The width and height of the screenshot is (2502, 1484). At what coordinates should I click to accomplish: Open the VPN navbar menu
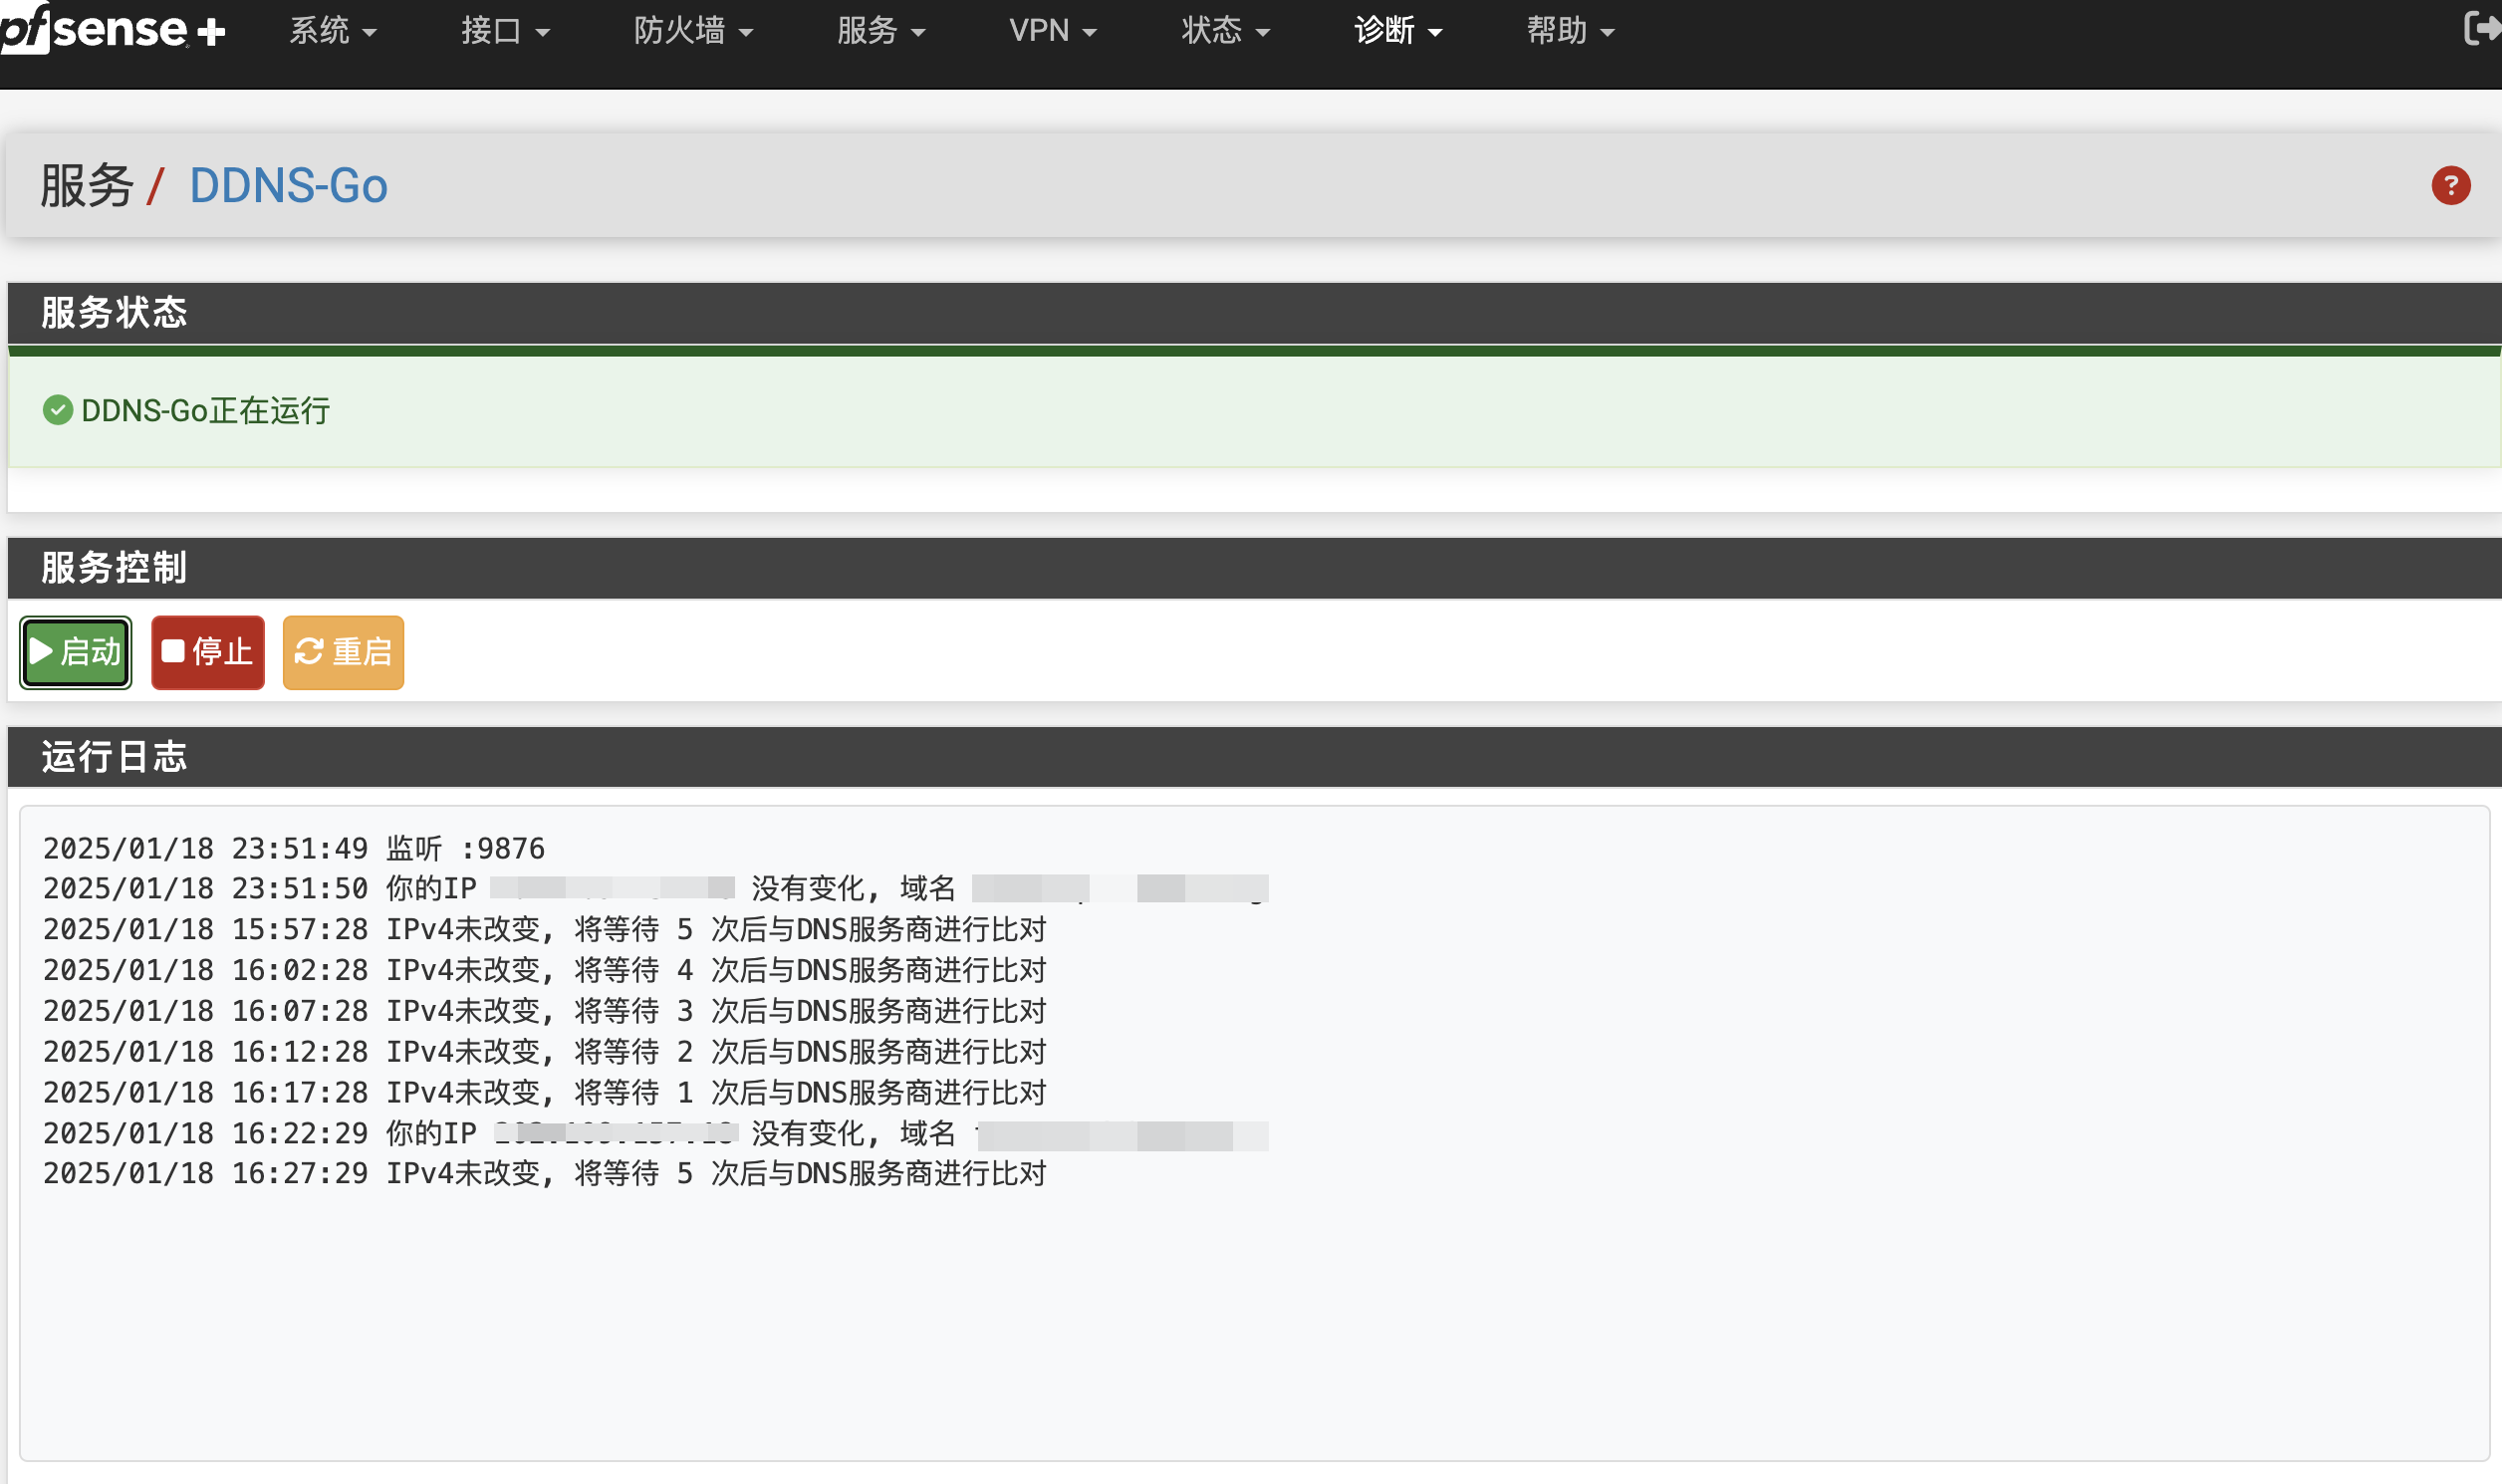point(1052,31)
